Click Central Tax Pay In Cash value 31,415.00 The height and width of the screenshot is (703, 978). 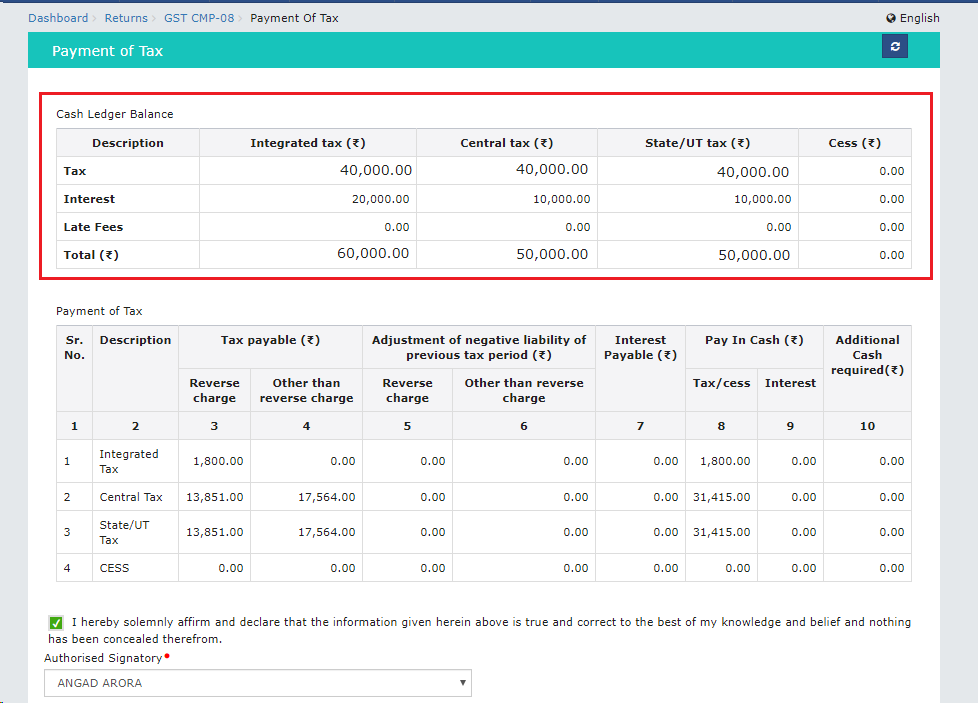[x=722, y=497]
